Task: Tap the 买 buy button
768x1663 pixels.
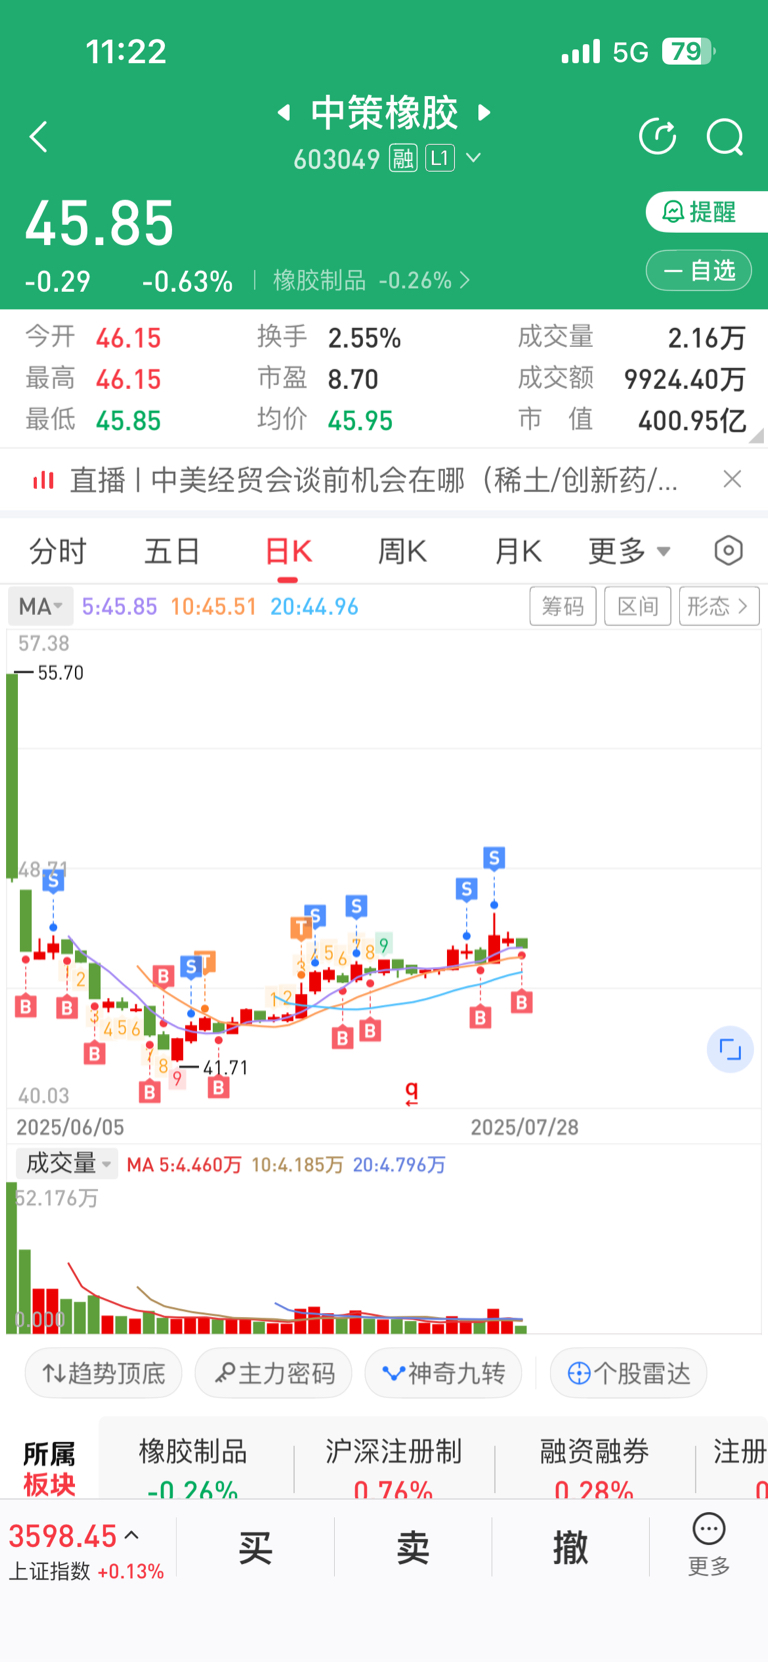Action: (255, 1547)
